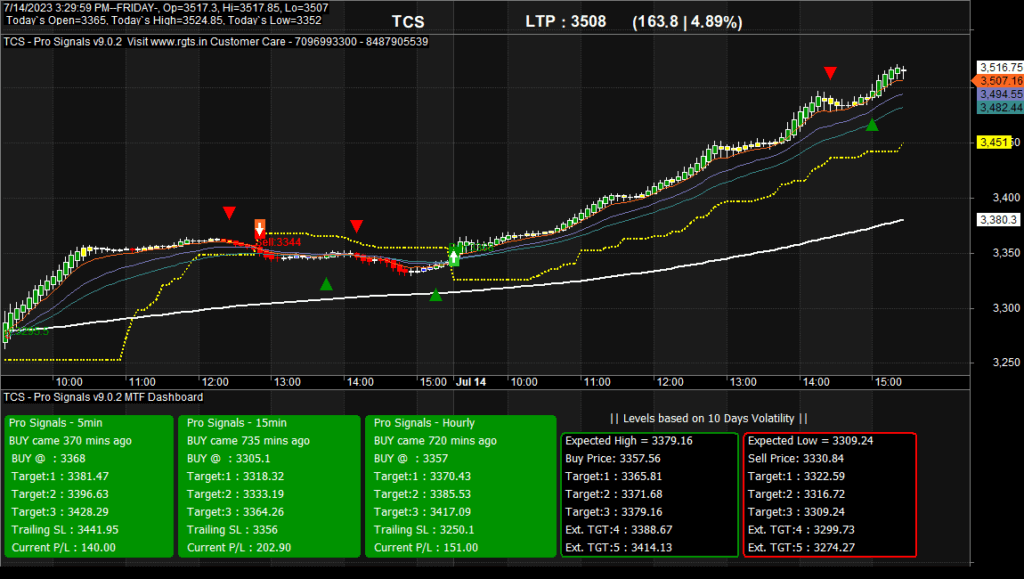Click the orange Sell signal down-arrow icon
The height and width of the screenshot is (579, 1024).
pyautogui.click(x=260, y=228)
